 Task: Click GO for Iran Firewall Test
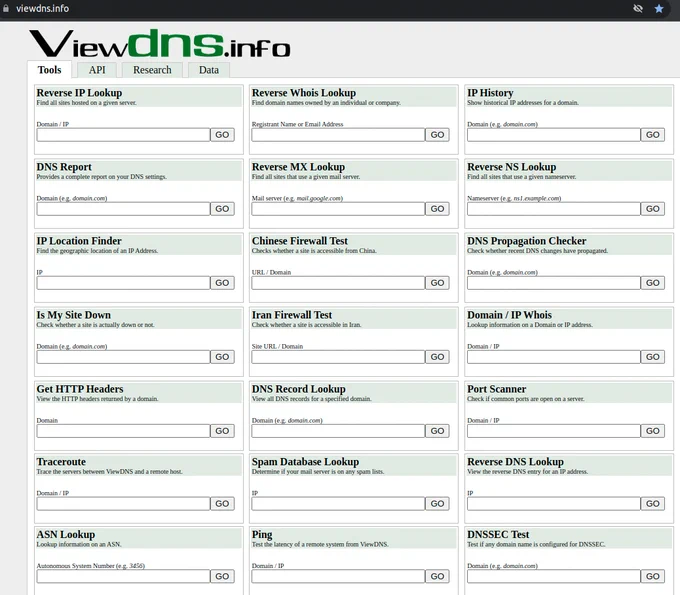437,357
